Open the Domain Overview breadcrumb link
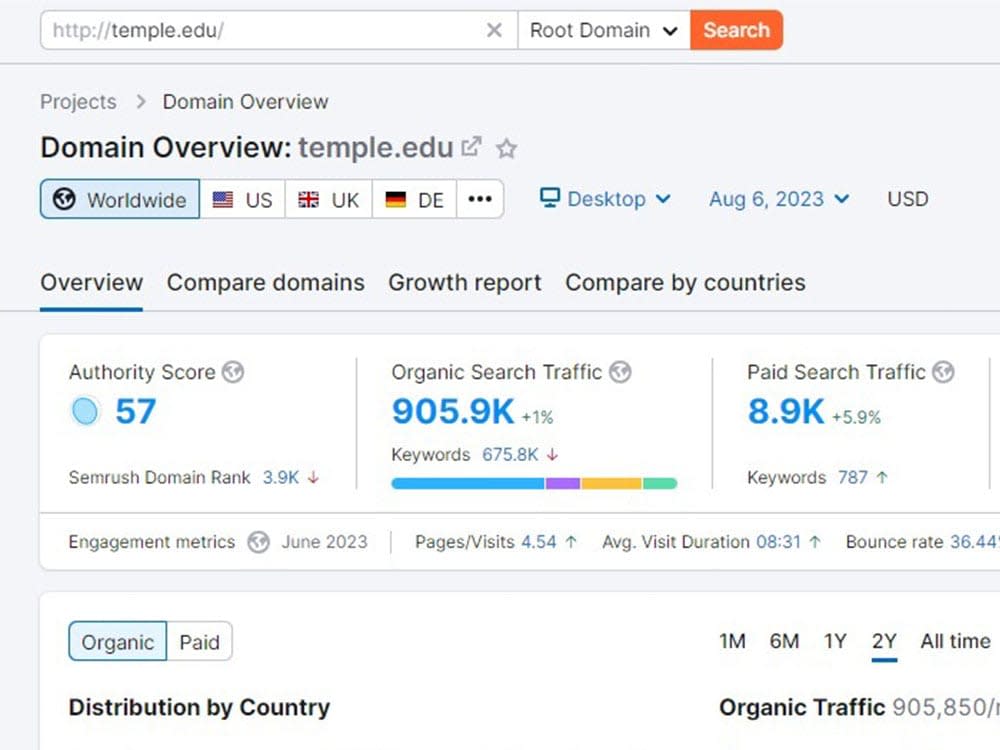Viewport: 1000px width, 750px height. pos(246,101)
